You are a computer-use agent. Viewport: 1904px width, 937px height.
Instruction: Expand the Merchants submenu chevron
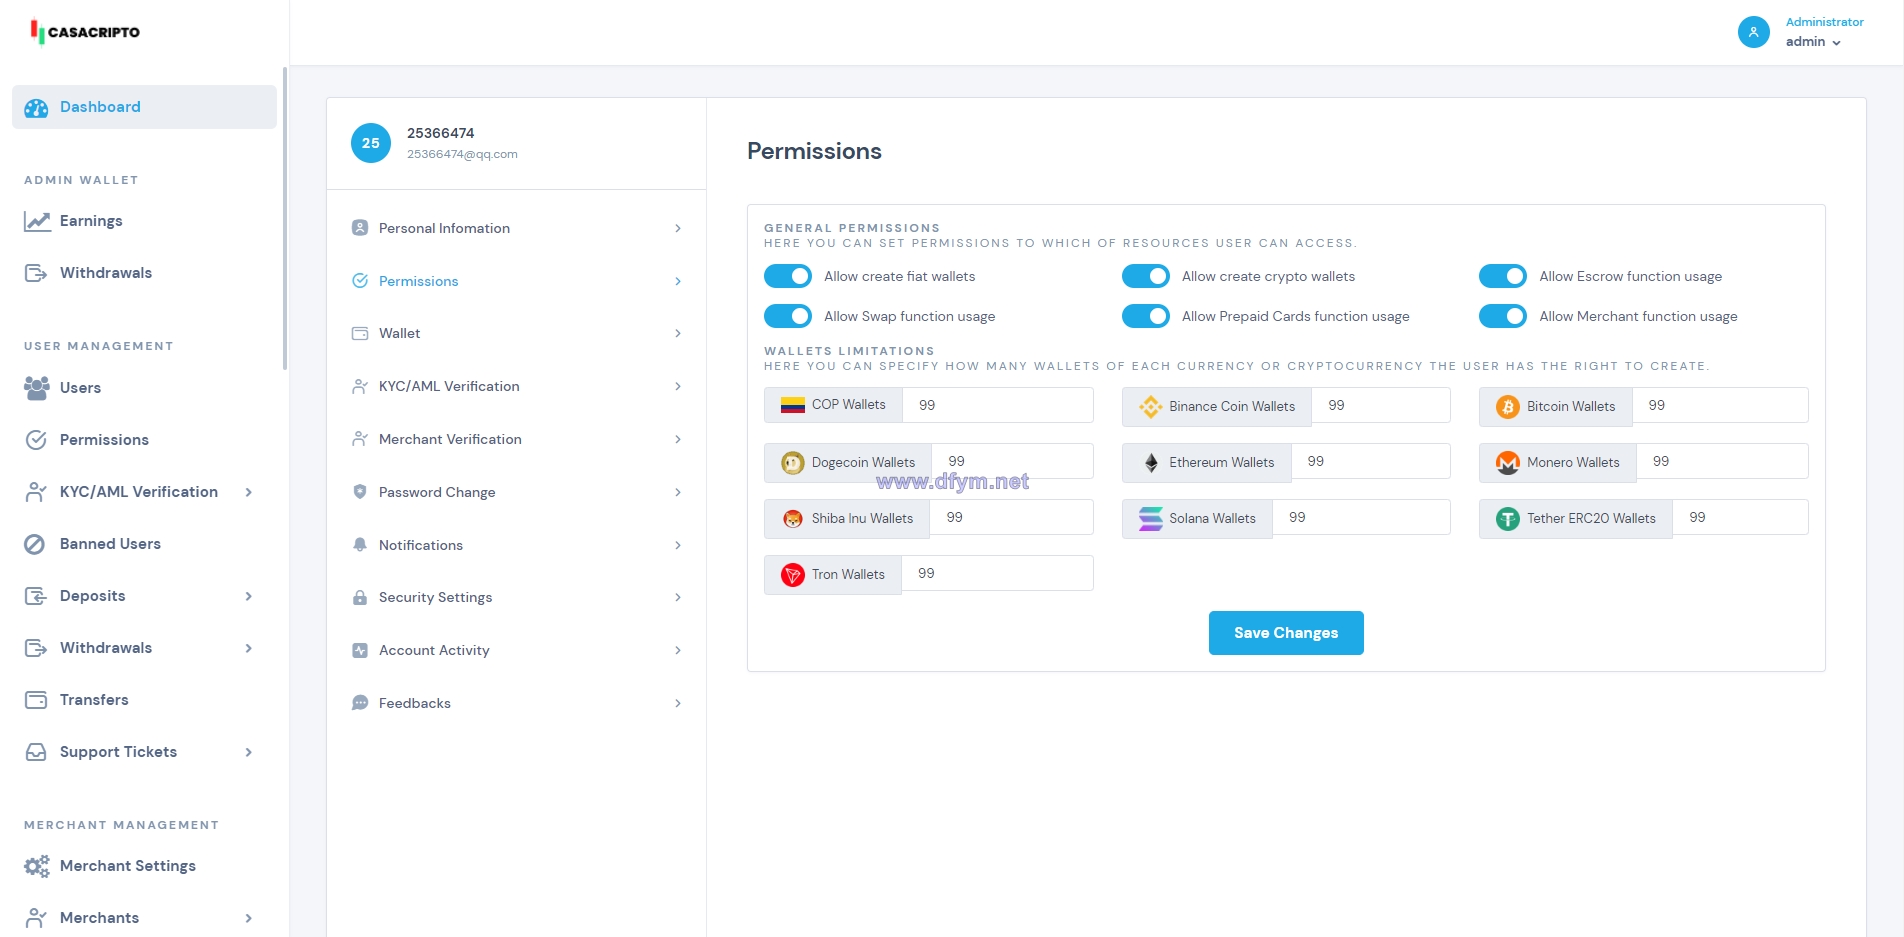[249, 918]
